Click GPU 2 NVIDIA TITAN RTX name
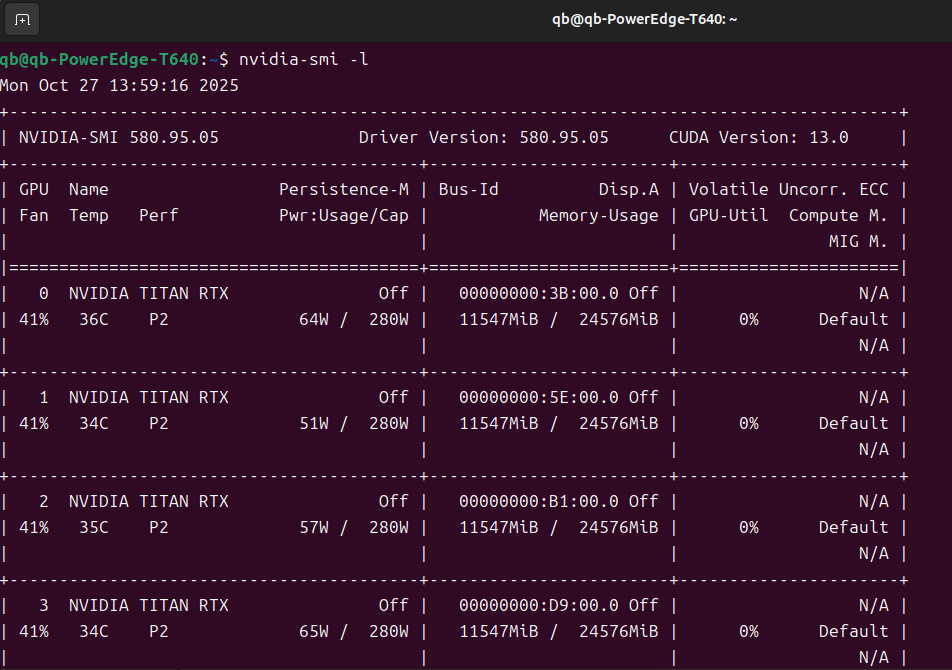This screenshot has height=670, width=952. [149, 502]
